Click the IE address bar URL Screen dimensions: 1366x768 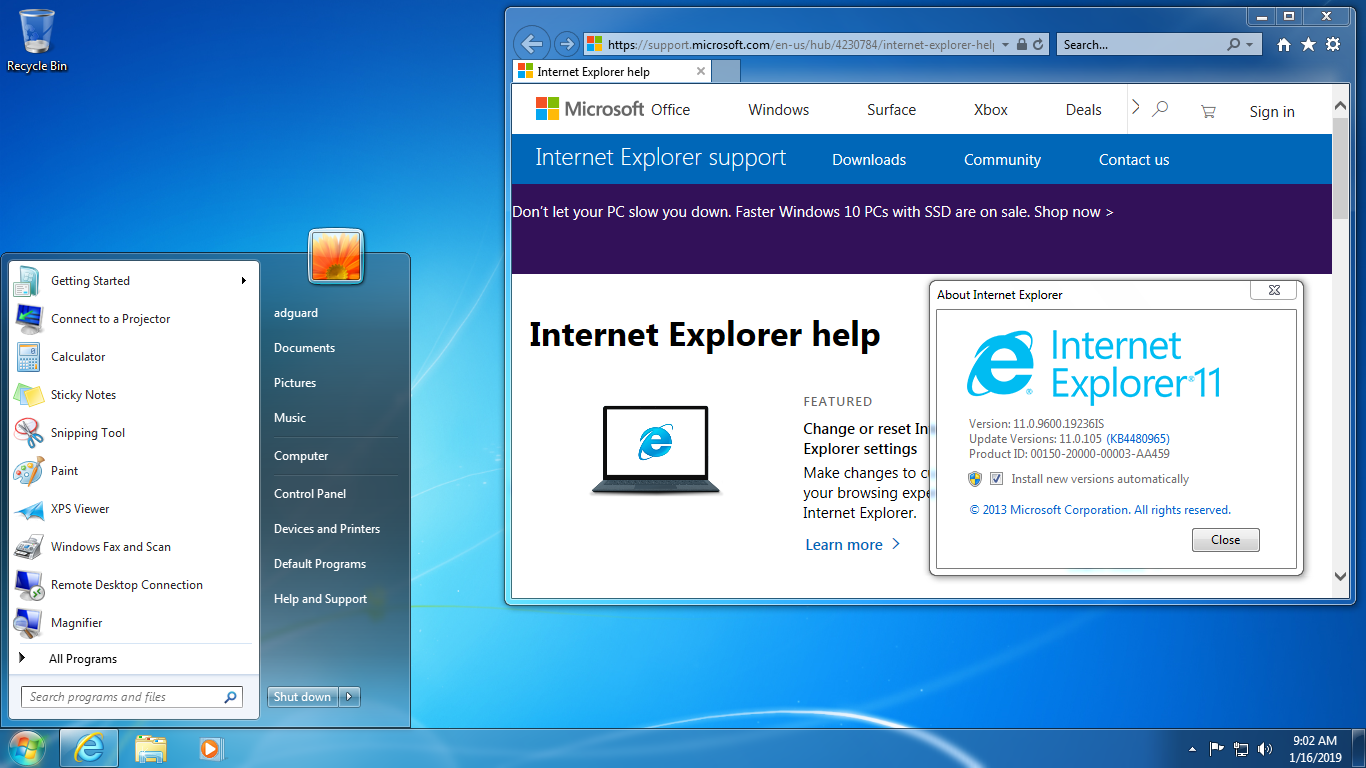coord(800,45)
